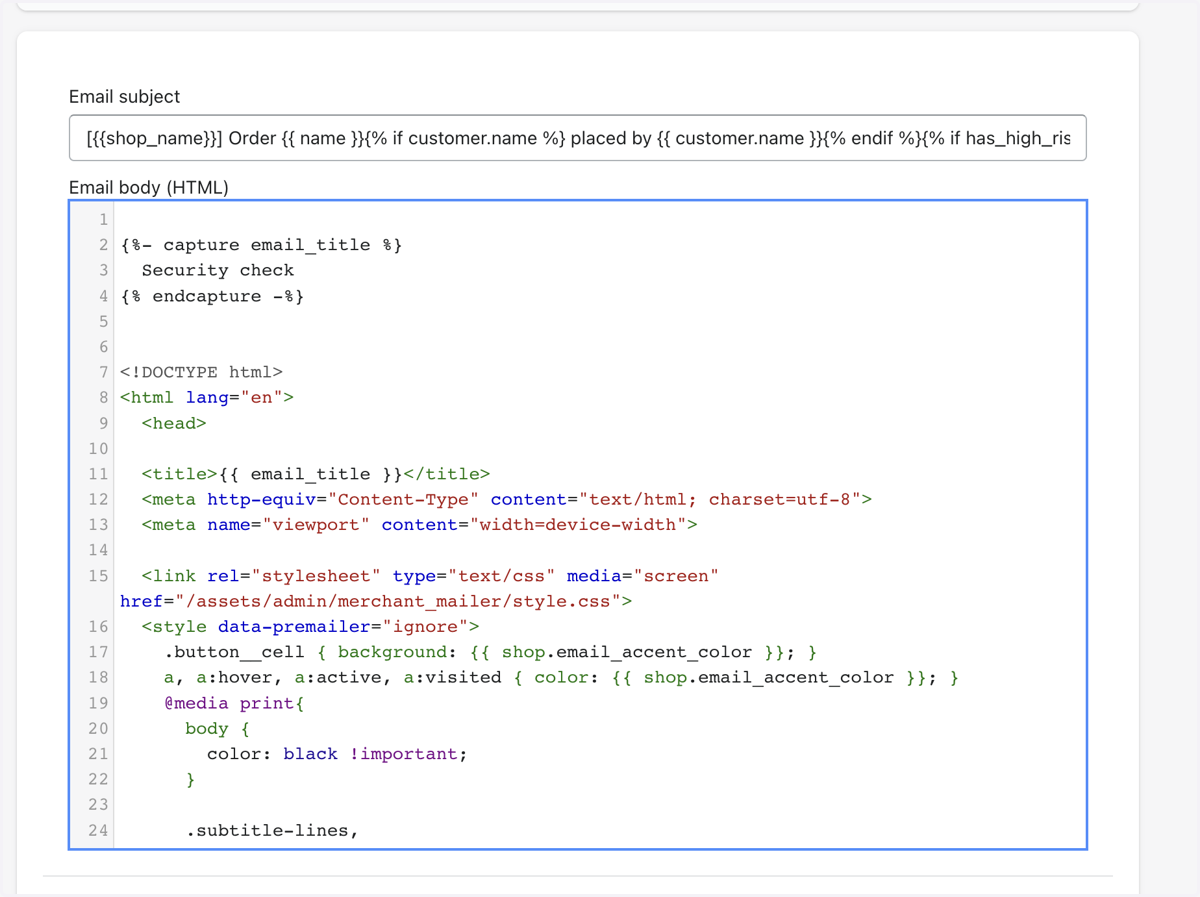Image resolution: width=1200 pixels, height=897 pixels.
Task: Click the style data-premailer line
Action: (x=310, y=627)
